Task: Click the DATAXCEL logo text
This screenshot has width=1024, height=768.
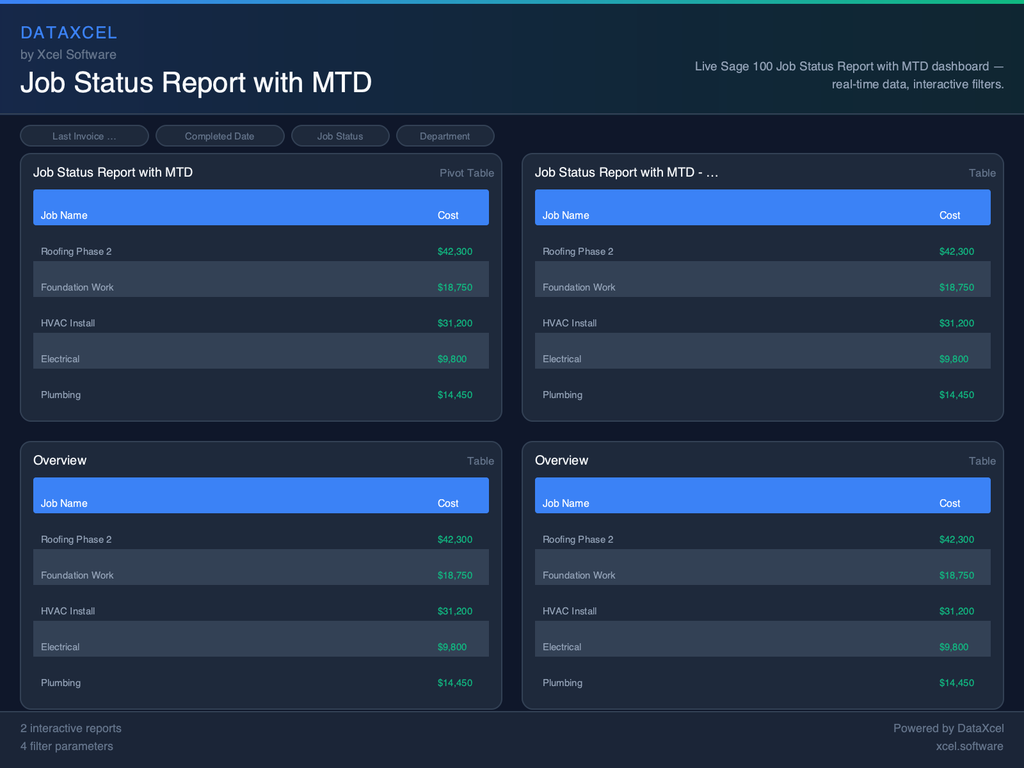Action: (69, 32)
